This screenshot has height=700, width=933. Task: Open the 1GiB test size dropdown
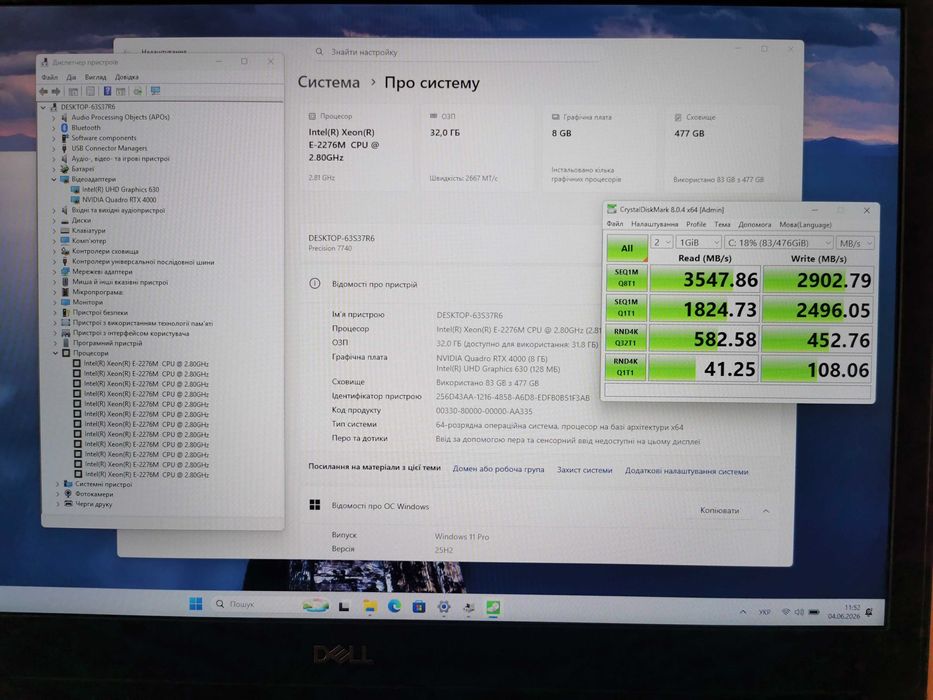point(699,242)
